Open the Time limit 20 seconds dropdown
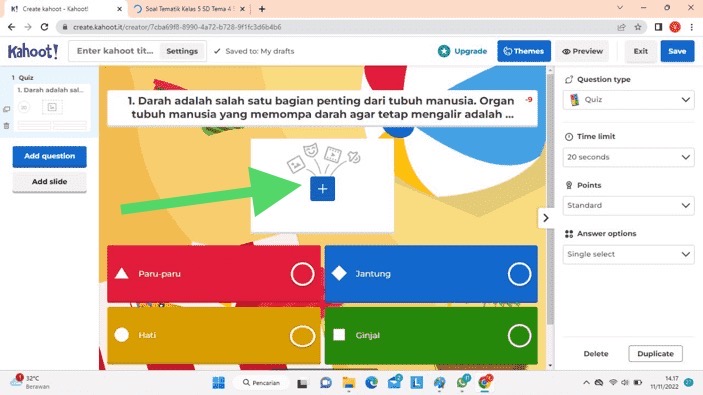Viewport: 703px width, 395px height. click(628, 157)
